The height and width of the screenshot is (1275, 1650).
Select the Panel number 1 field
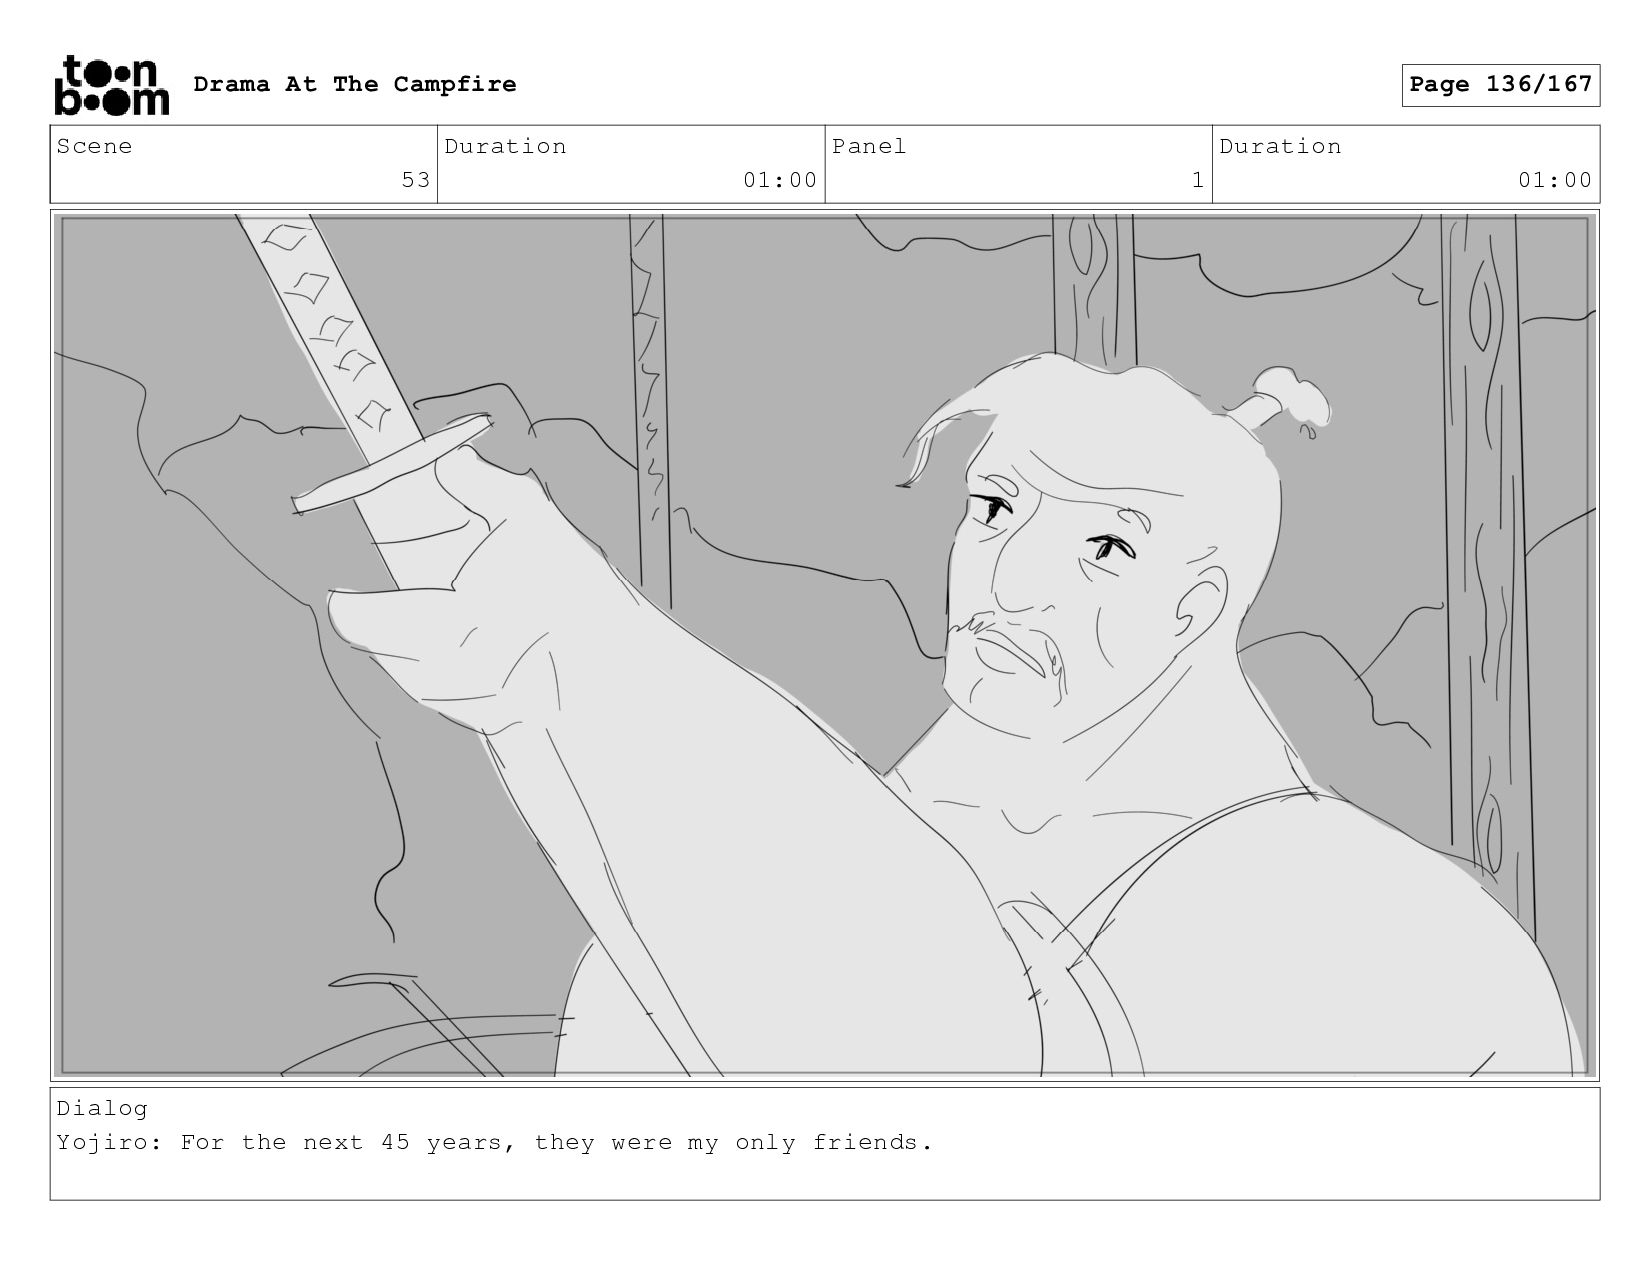1019,164
